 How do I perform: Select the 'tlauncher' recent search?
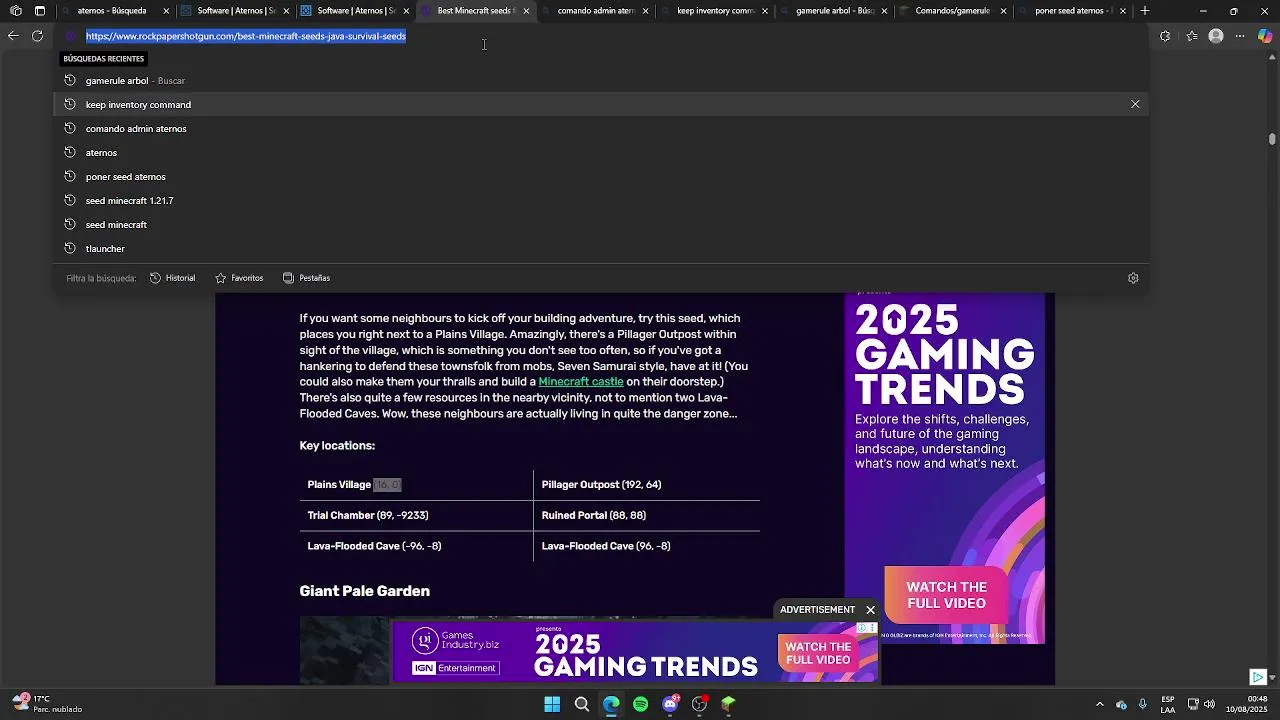click(x=600, y=248)
